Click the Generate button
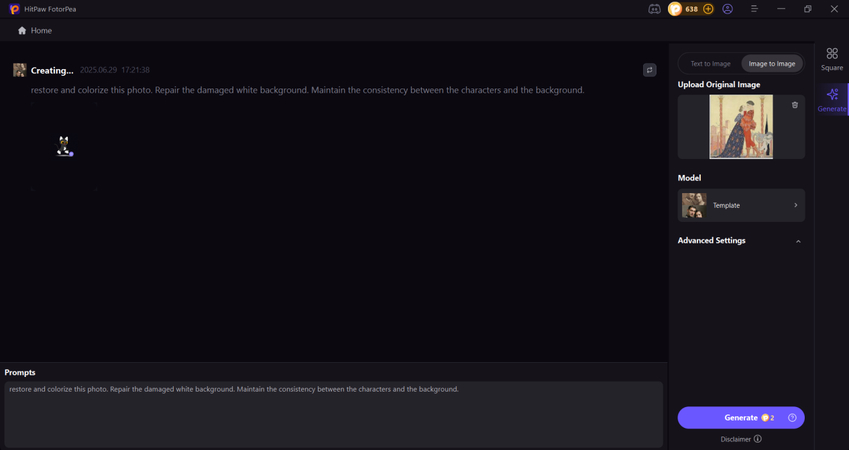Screen dimensions: 849x450 coord(741,418)
